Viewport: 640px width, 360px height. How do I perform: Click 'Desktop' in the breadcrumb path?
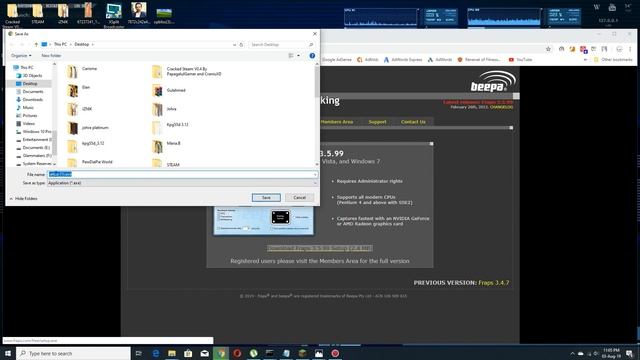[x=82, y=44]
